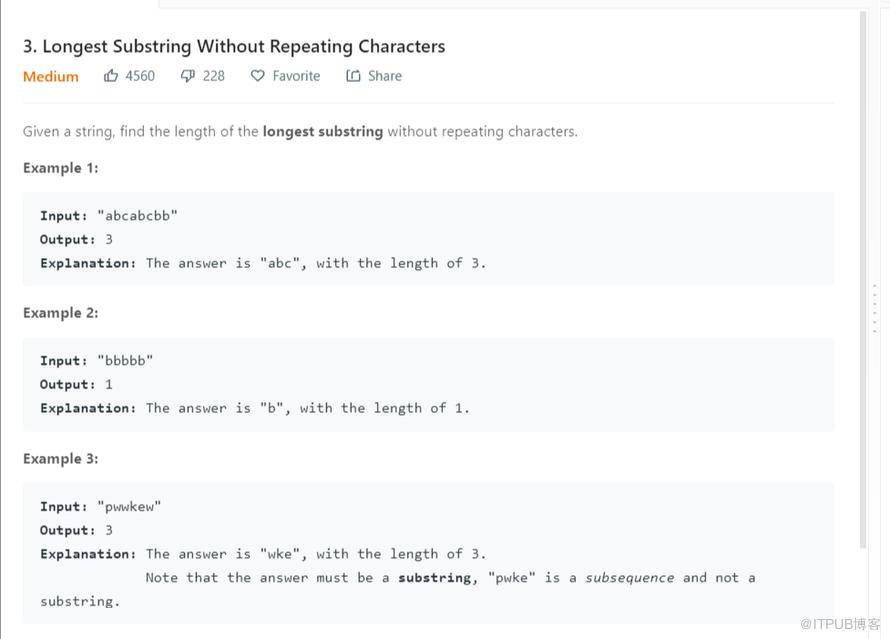Click the heart icon to favorite the problem
The width and height of the screenshot is (890, 639).
(x=258, y=75)
